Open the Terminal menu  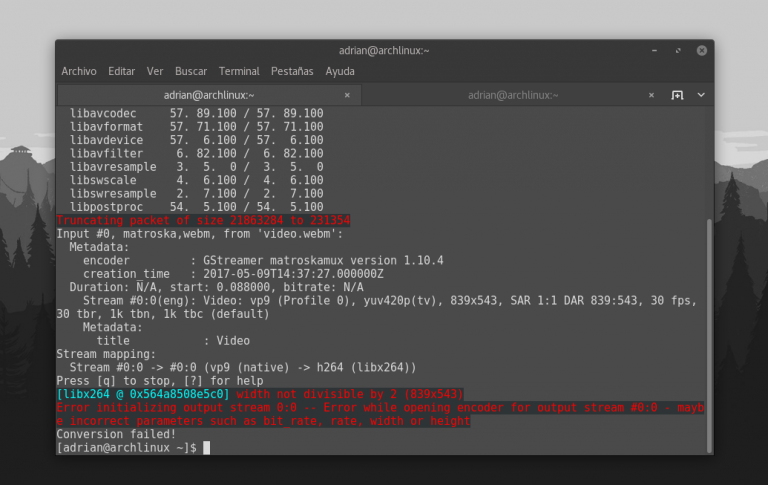click(239, 71)
